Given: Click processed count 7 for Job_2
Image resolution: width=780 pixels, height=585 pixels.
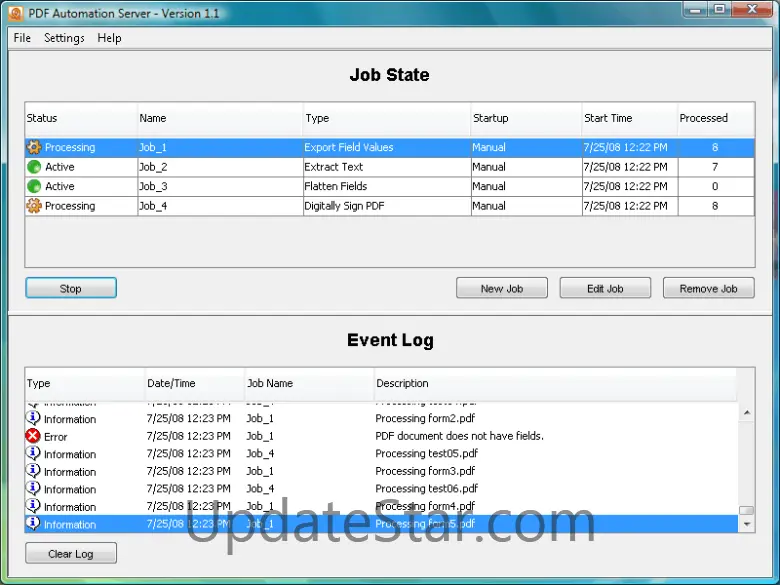Looking at the screenshot, I should (715, 167).
